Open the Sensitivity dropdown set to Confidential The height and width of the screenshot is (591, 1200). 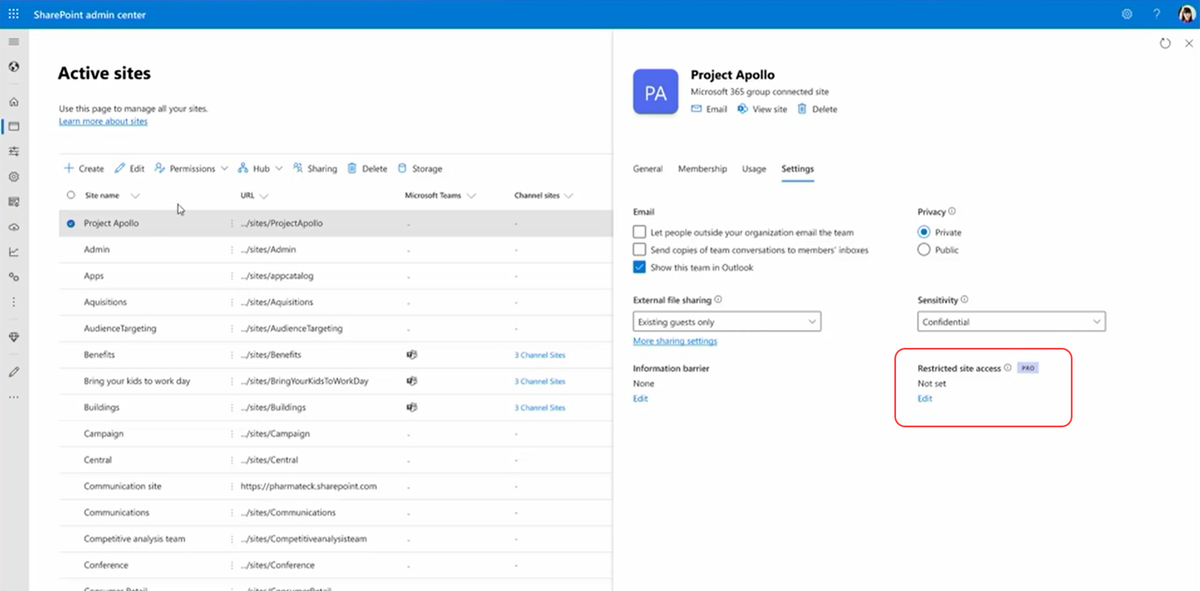[x=1011, y=322]
